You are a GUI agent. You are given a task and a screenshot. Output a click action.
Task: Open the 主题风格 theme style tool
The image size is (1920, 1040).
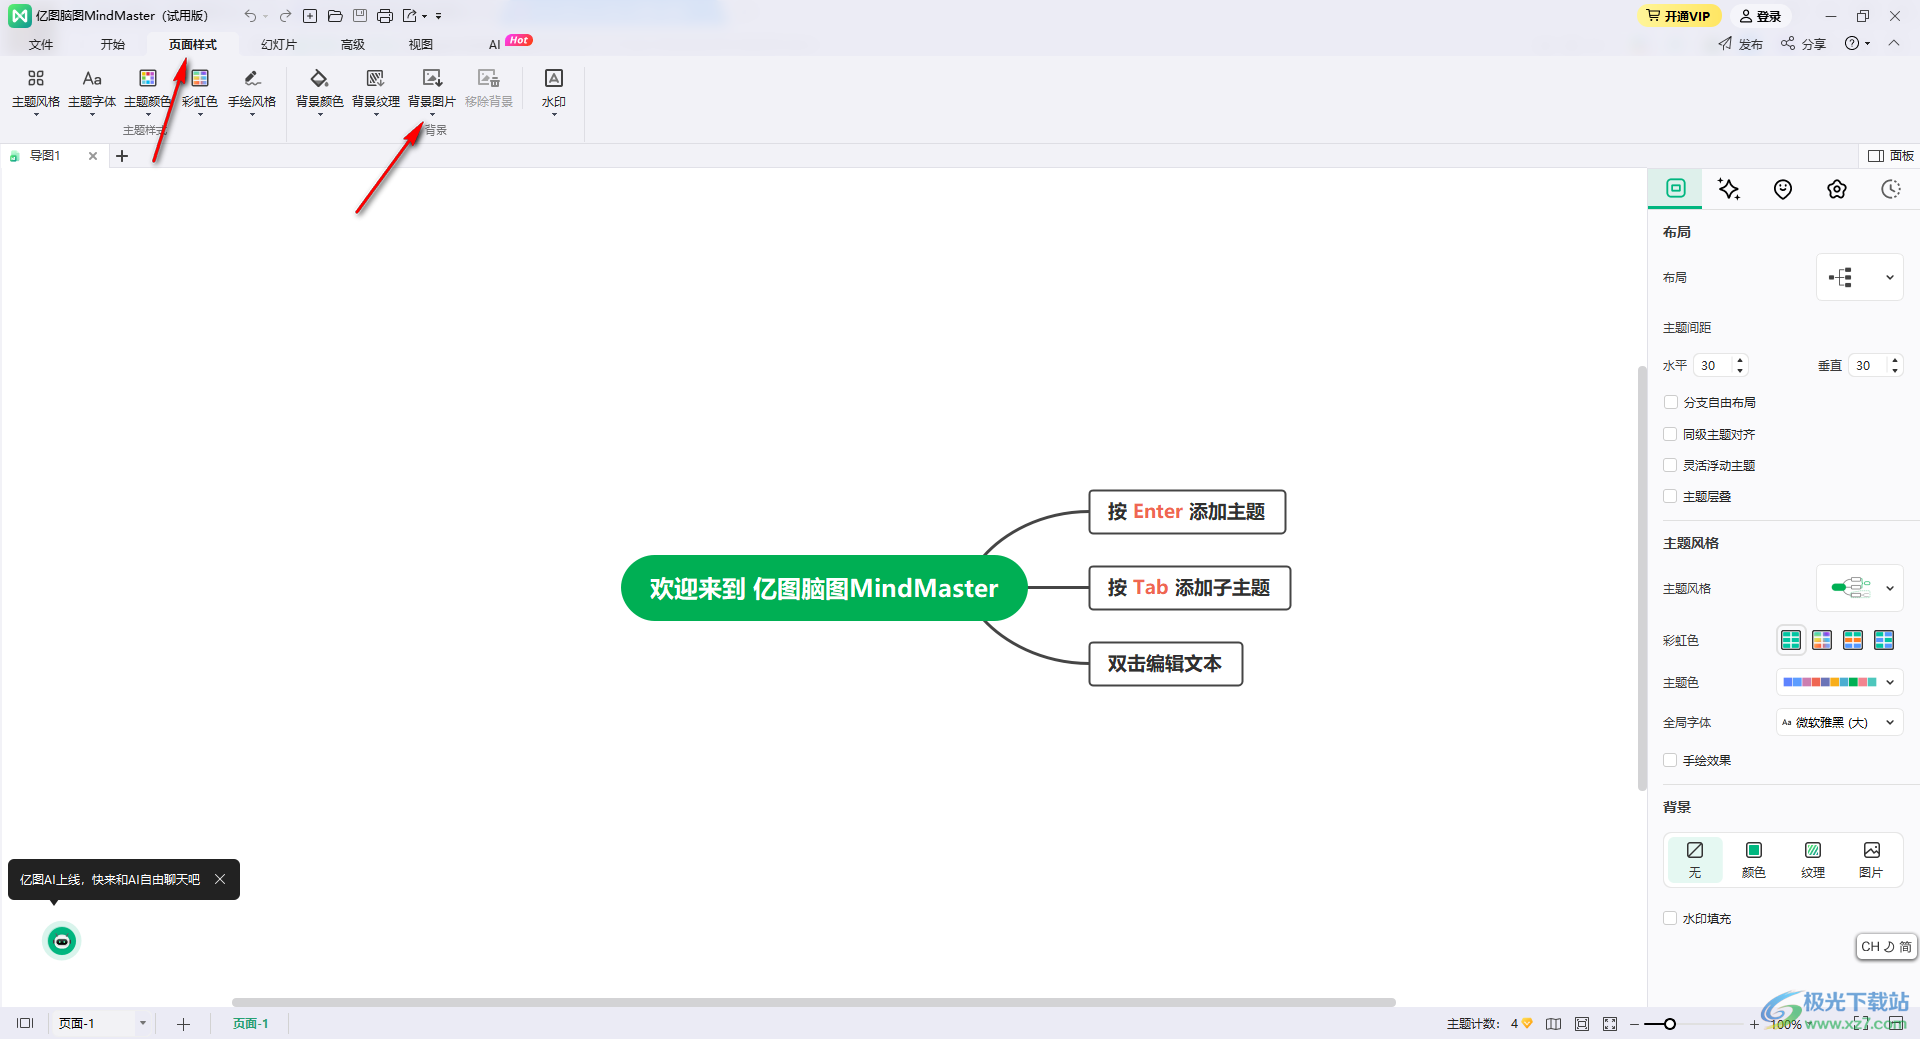coord(36,89)
